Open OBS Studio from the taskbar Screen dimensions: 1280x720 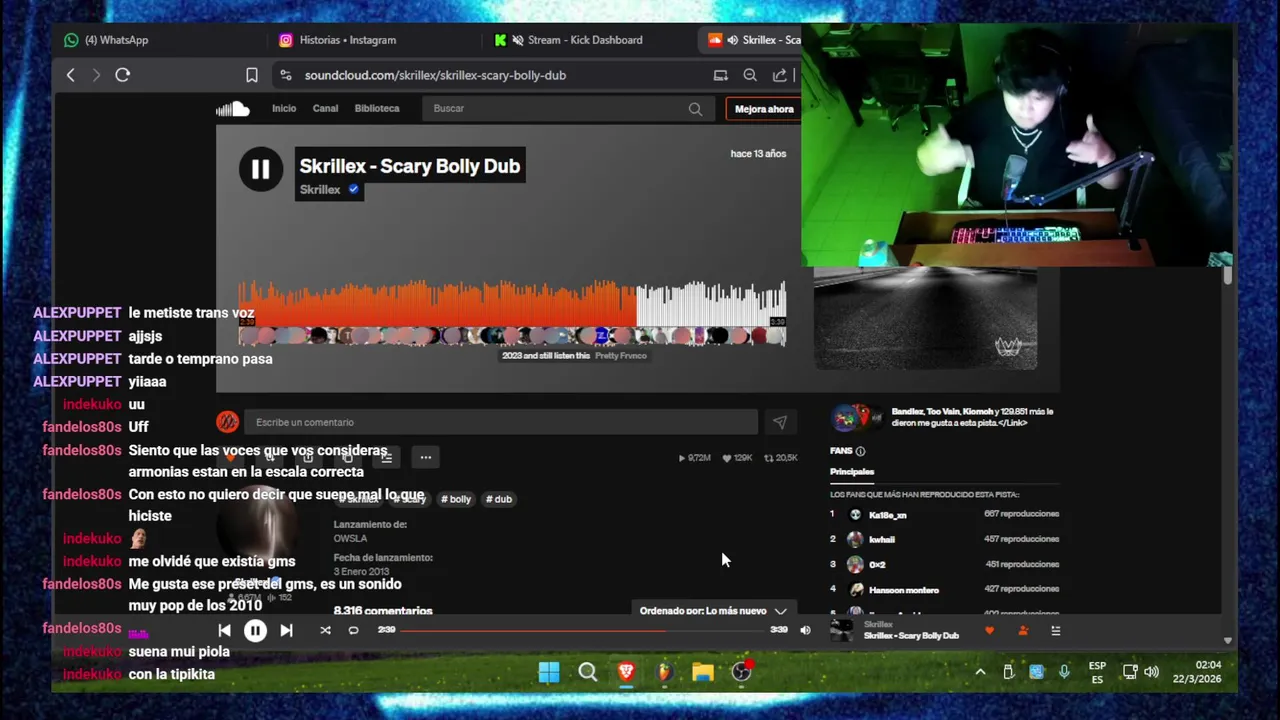[x=741, y=672]
